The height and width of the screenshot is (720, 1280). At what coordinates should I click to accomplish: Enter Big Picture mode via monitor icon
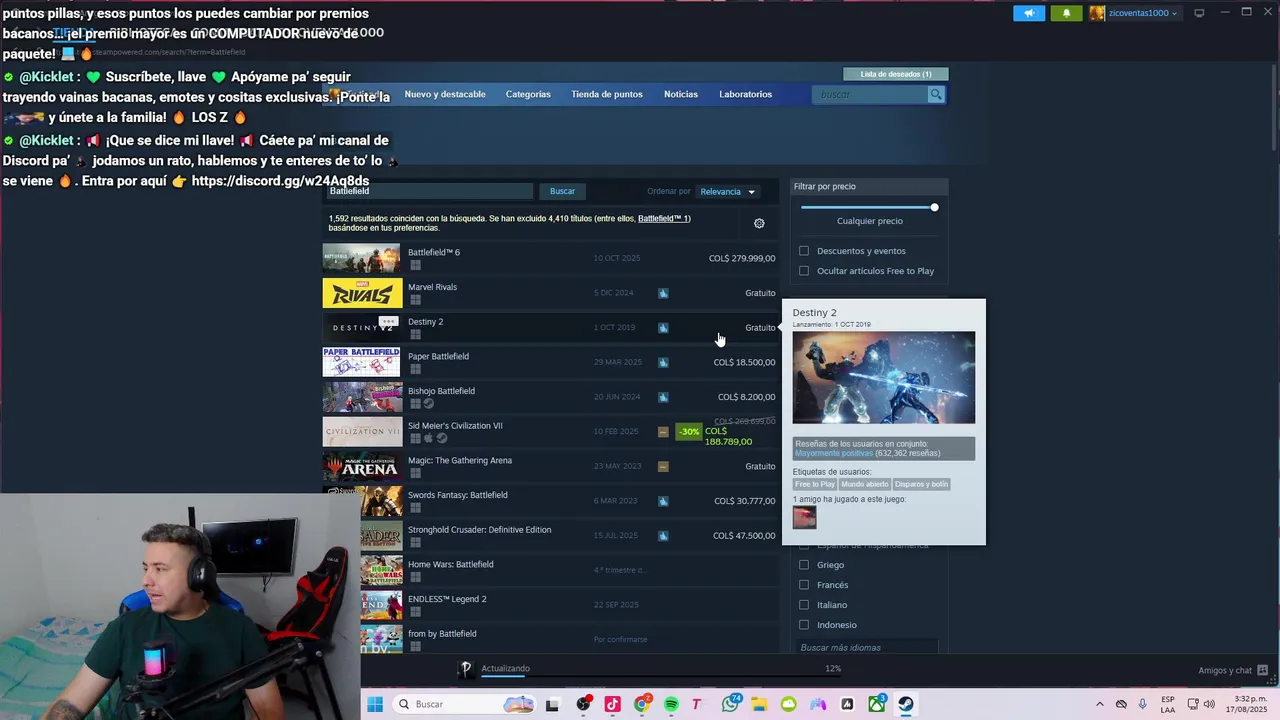1199,13
